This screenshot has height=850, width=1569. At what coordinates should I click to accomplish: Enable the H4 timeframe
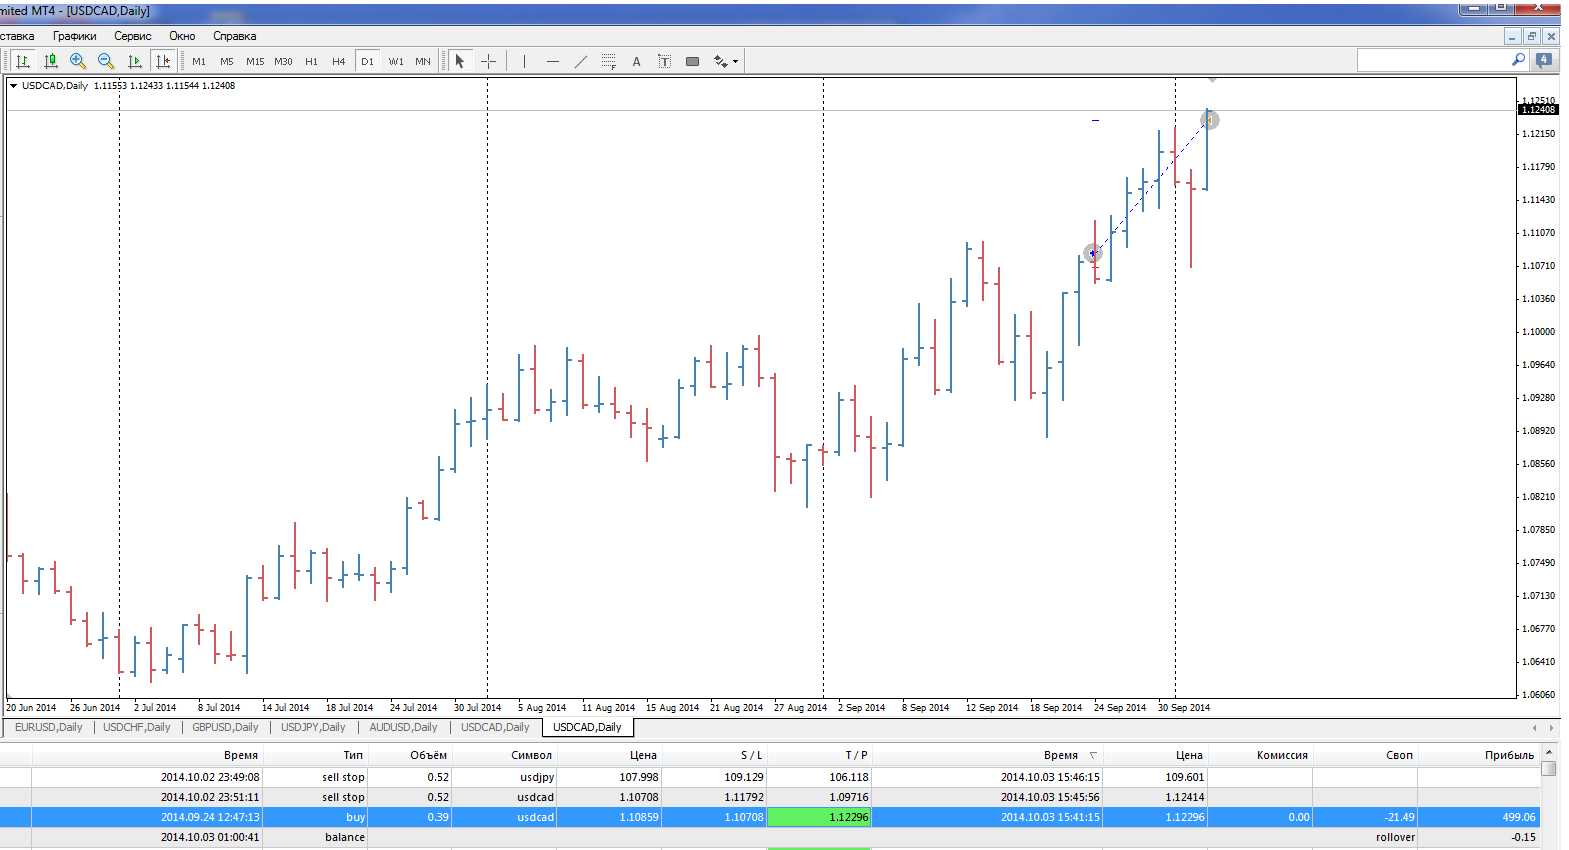pyautogui.click(x=338, y=61)
